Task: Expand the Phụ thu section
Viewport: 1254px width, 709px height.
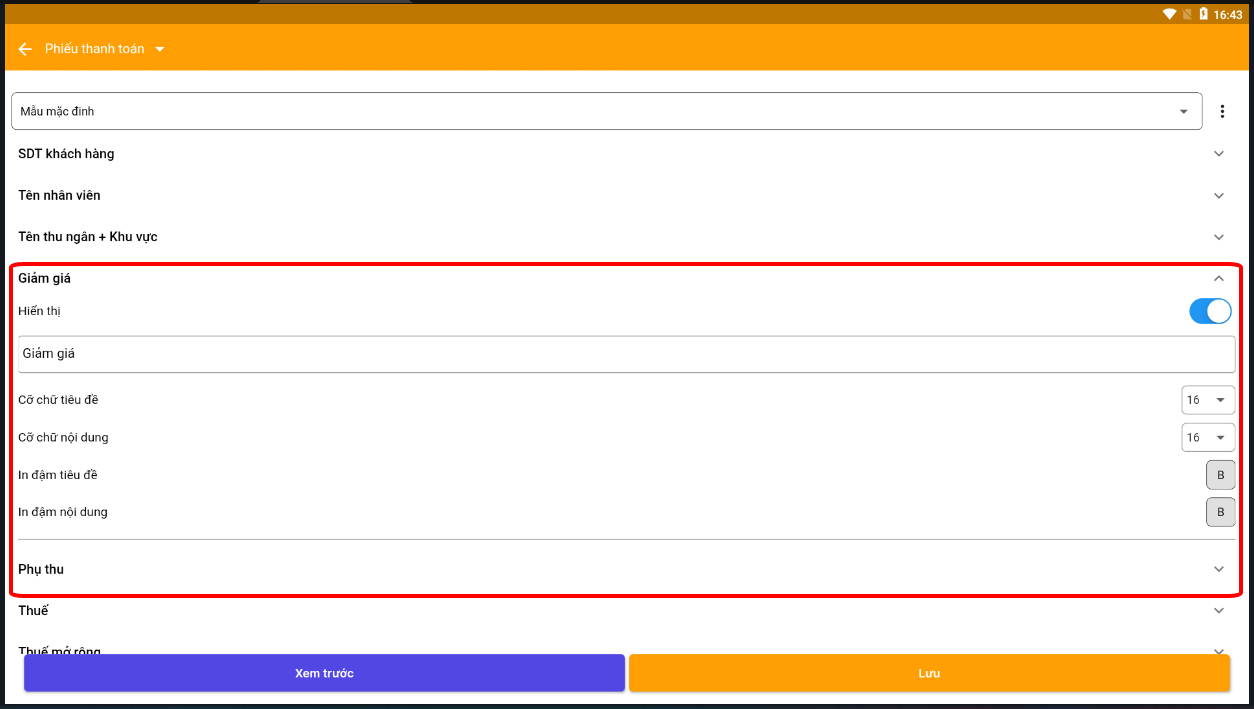Action: point(1218,569)
